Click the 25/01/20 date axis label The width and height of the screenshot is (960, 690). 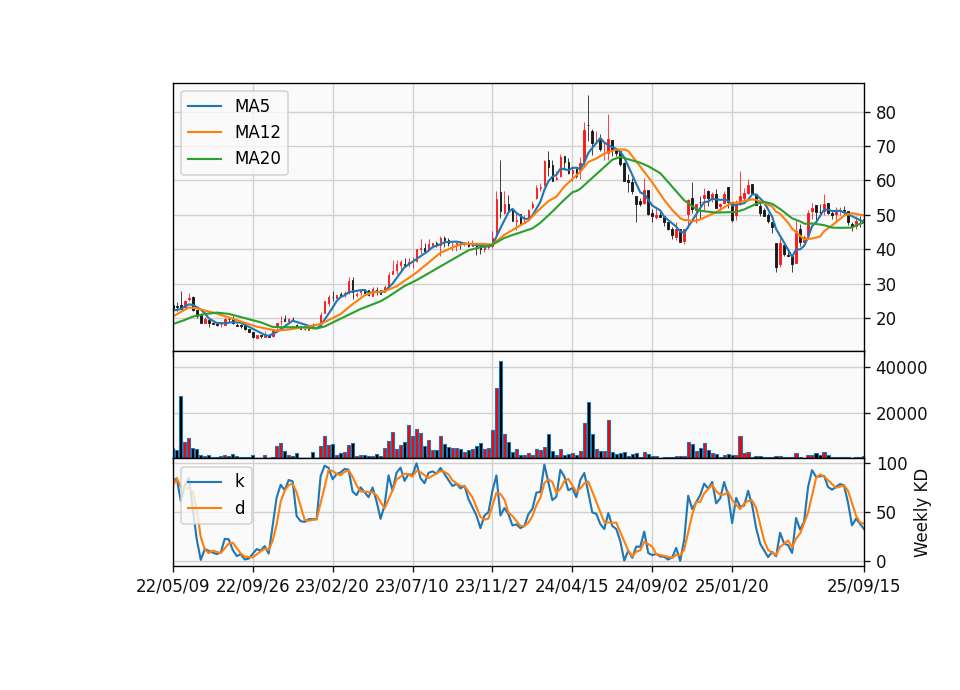click(x=732, y=586)
